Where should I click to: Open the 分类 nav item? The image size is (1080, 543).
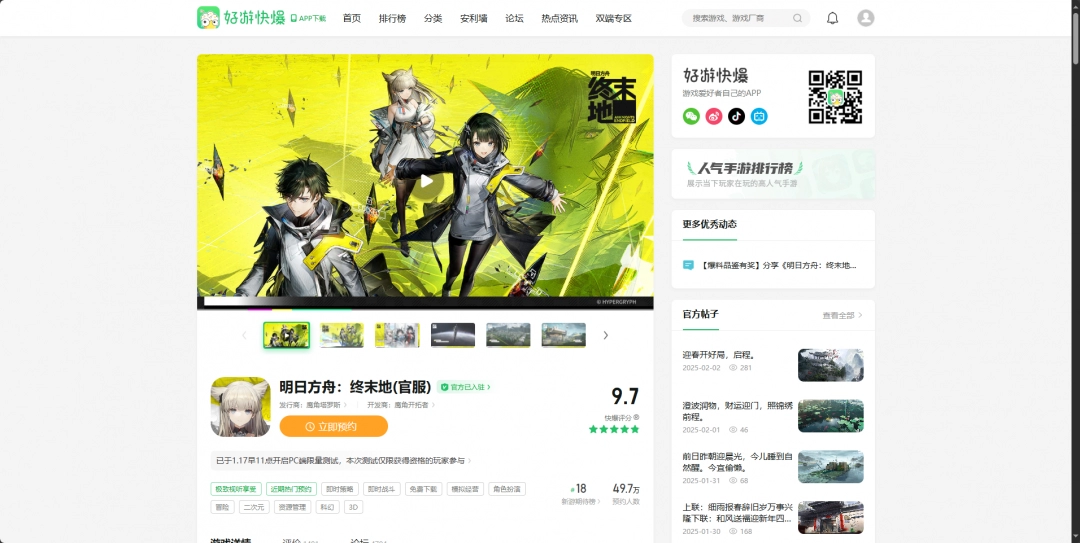click(x=433, y=19)
